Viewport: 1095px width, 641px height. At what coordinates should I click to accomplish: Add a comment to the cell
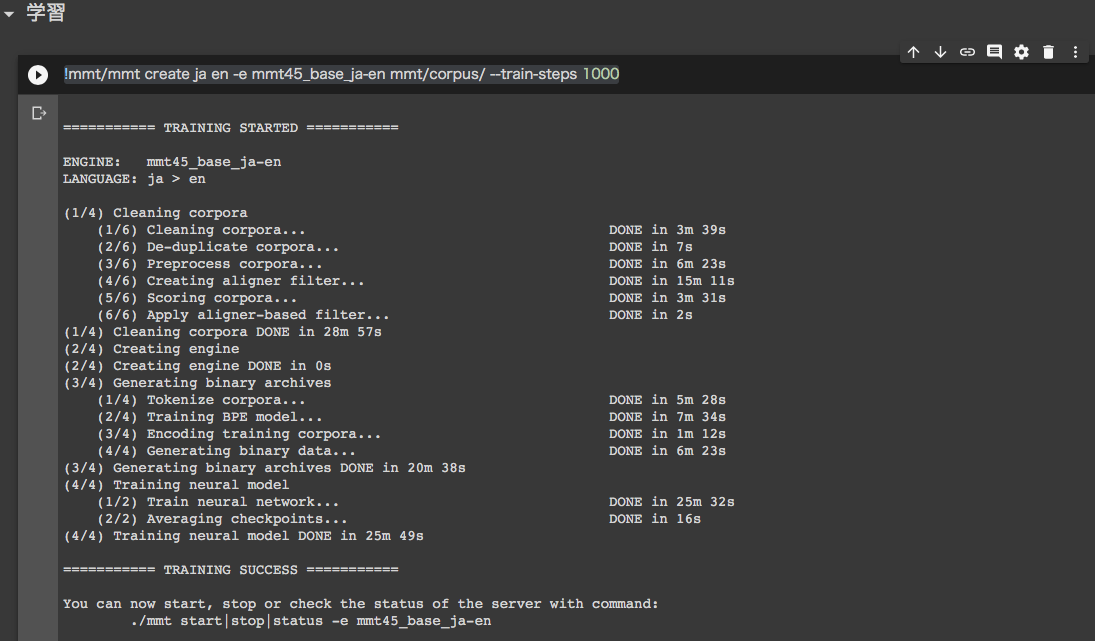pyautogui.click(x=994, y=52)
